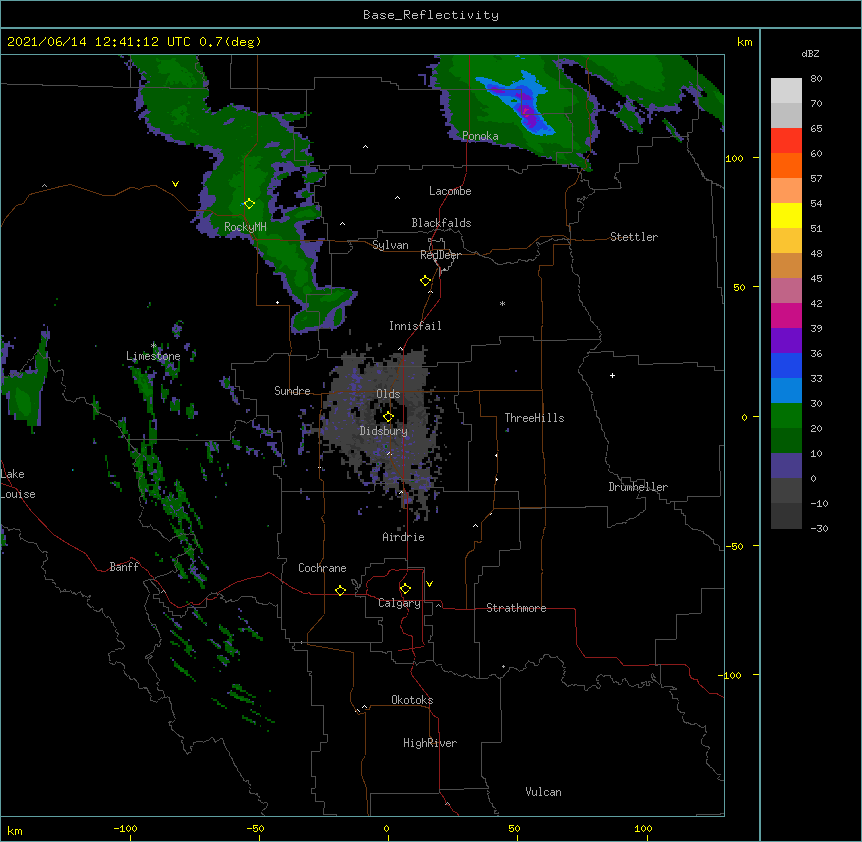Click the Okotoks town label
This screenshot has width=862, height=842.
(412, 700)
